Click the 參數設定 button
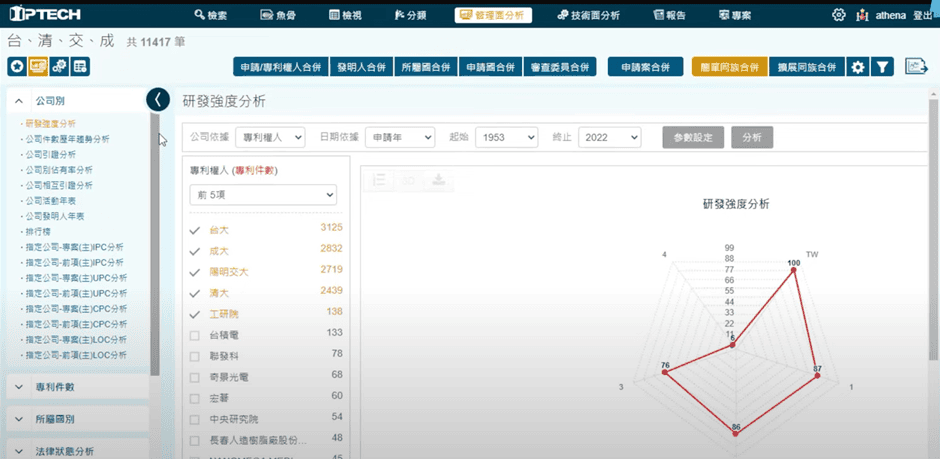Screen dimensions: 940x459 [693, 137]
